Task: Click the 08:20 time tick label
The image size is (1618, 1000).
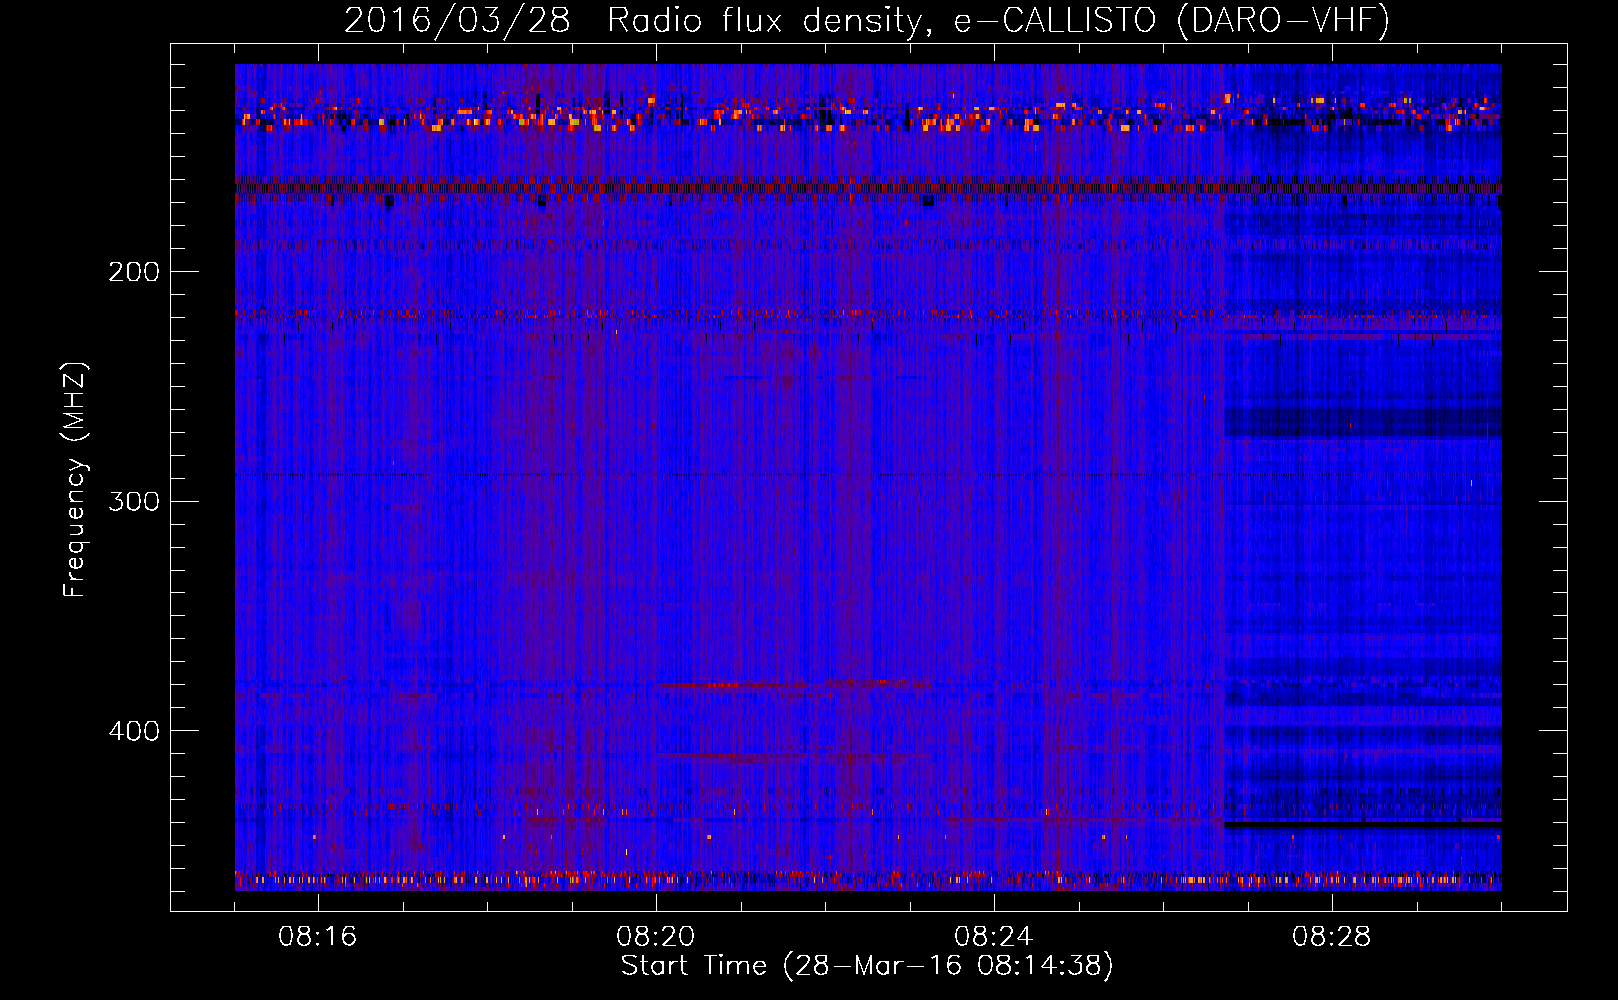Action: coord(656,937)
